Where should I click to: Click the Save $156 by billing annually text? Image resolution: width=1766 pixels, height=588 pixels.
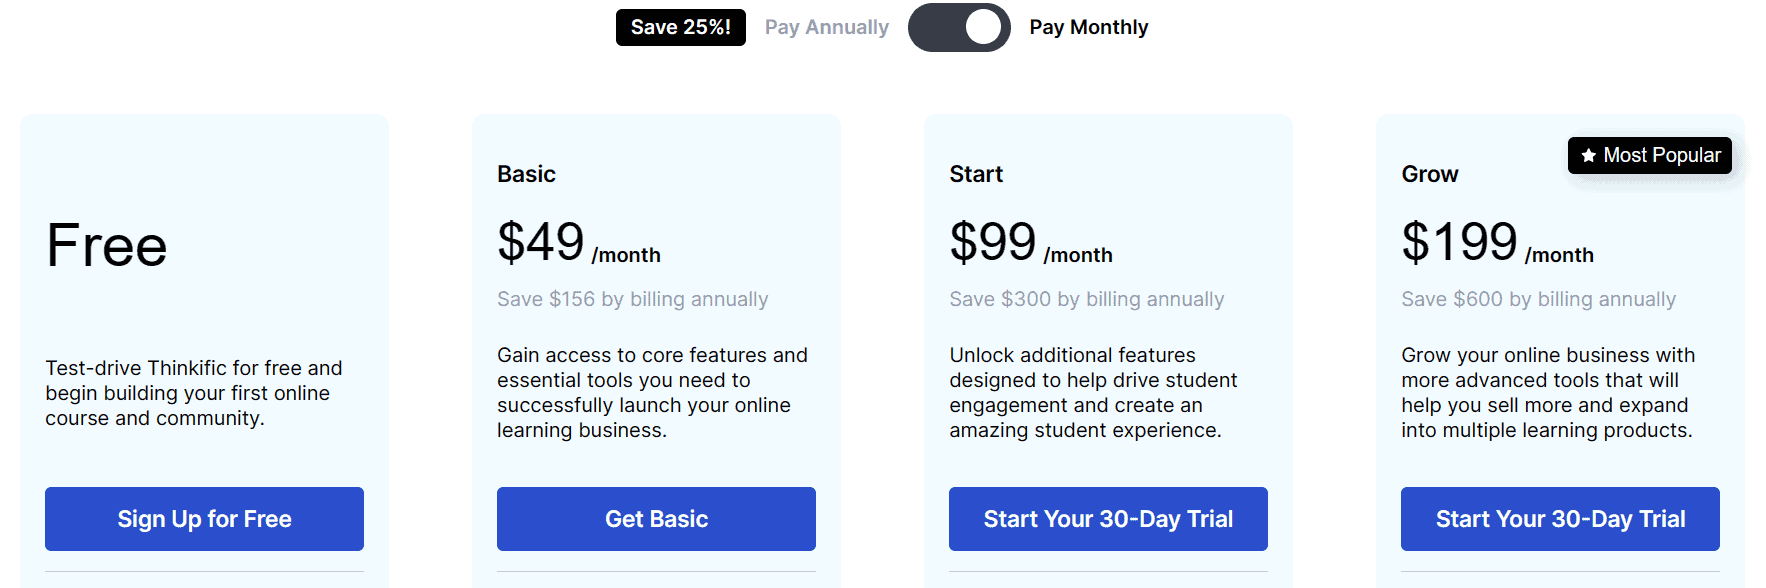632,299
